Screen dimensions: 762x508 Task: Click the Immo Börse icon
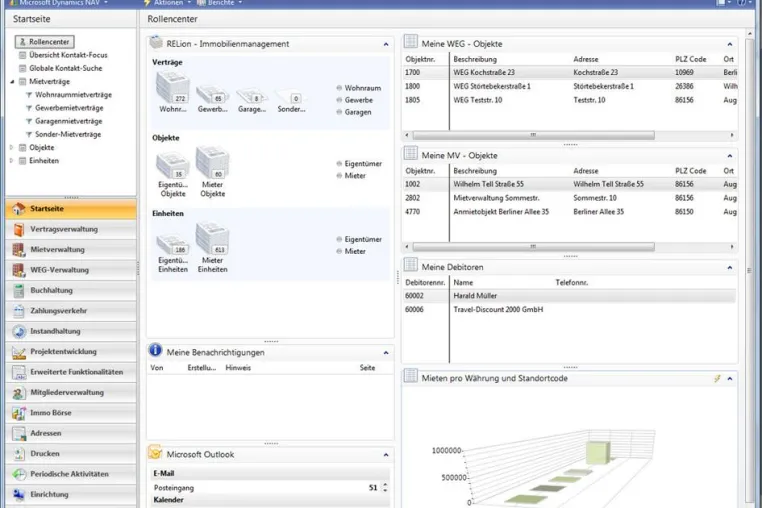click(18, 413)
